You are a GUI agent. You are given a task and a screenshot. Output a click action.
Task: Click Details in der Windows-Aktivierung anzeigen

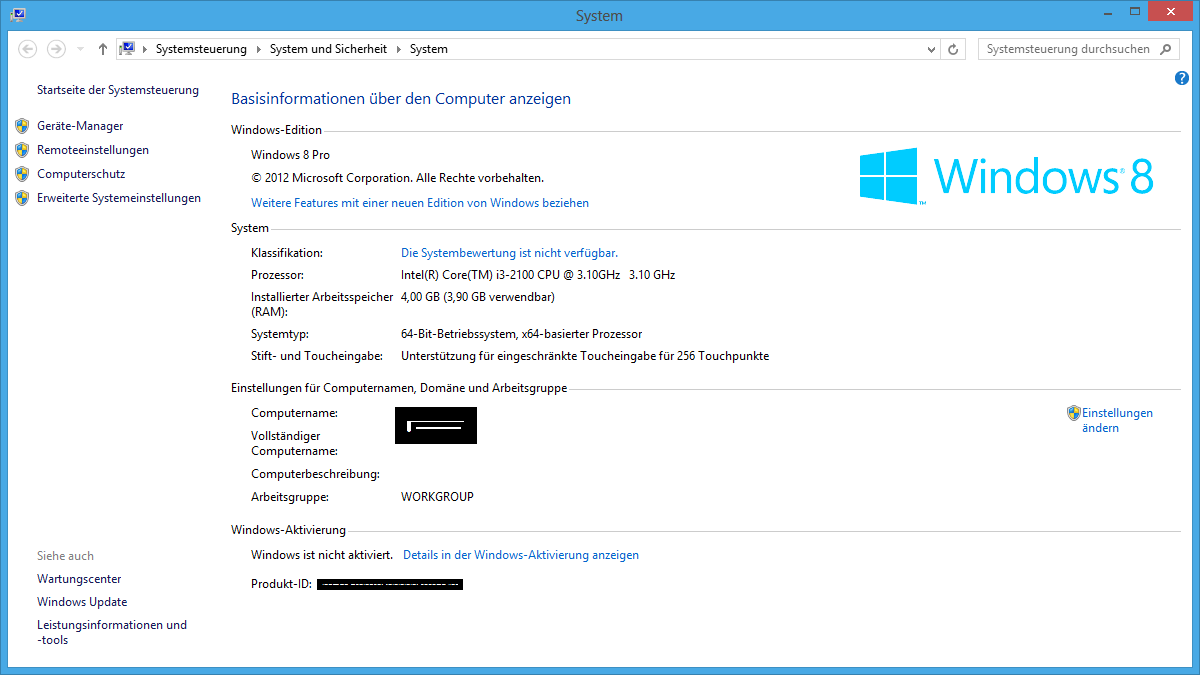click(520, 555)
